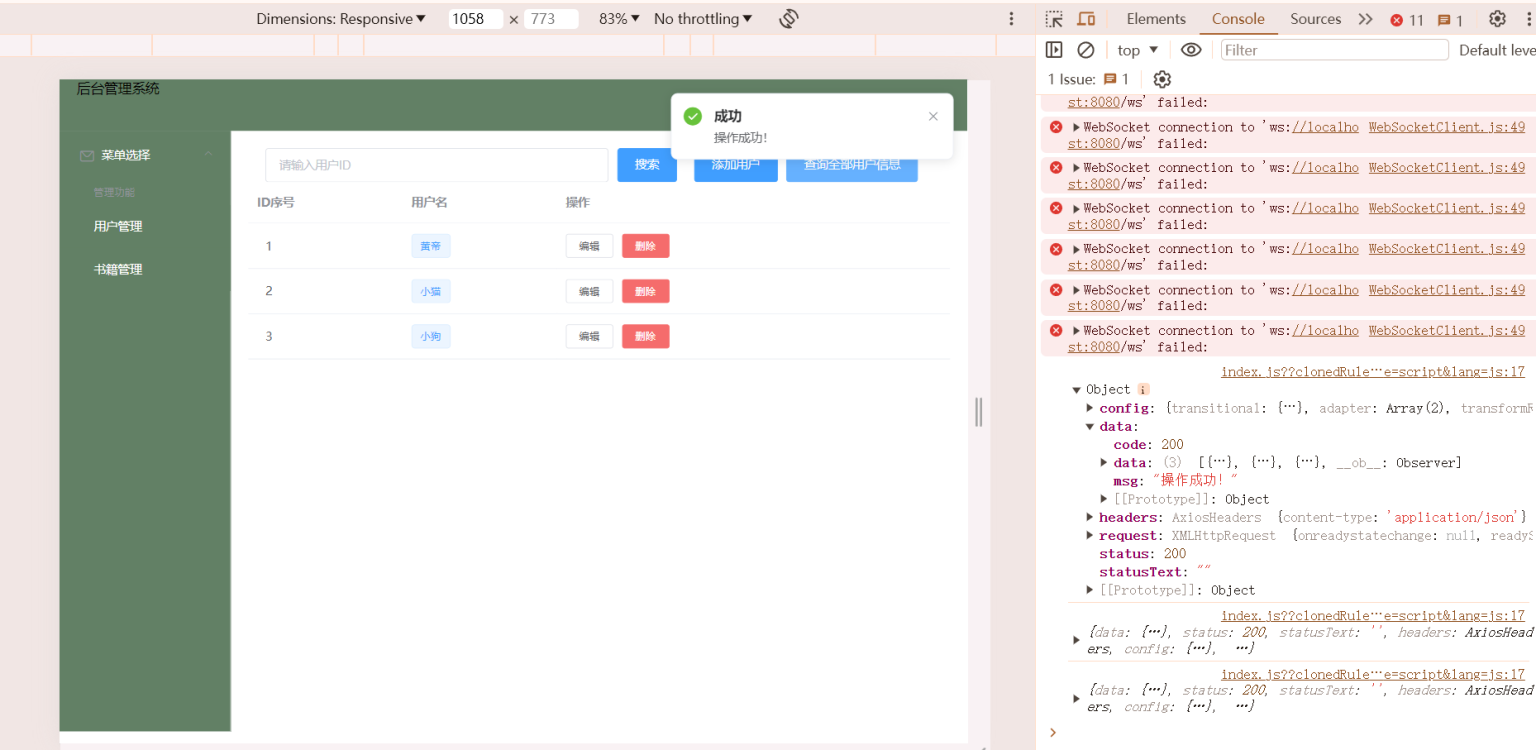Open console settings gear beside Issue count
The width and height of the screenshot is (1536, 750).
pyautogui.click(x=1161, y=79)
